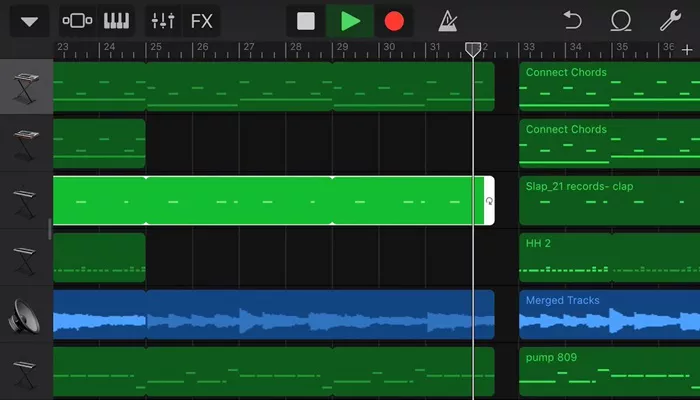Jump to bar 29 on ruler
This screenshot has width=700, height=400.
pos(342,47)
